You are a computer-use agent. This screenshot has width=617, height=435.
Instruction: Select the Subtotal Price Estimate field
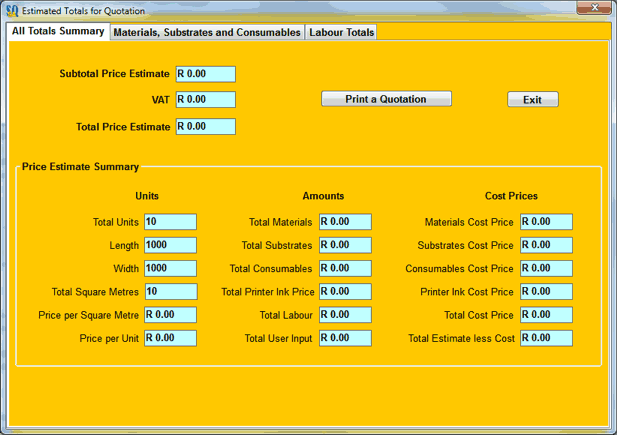click(205, 74)
